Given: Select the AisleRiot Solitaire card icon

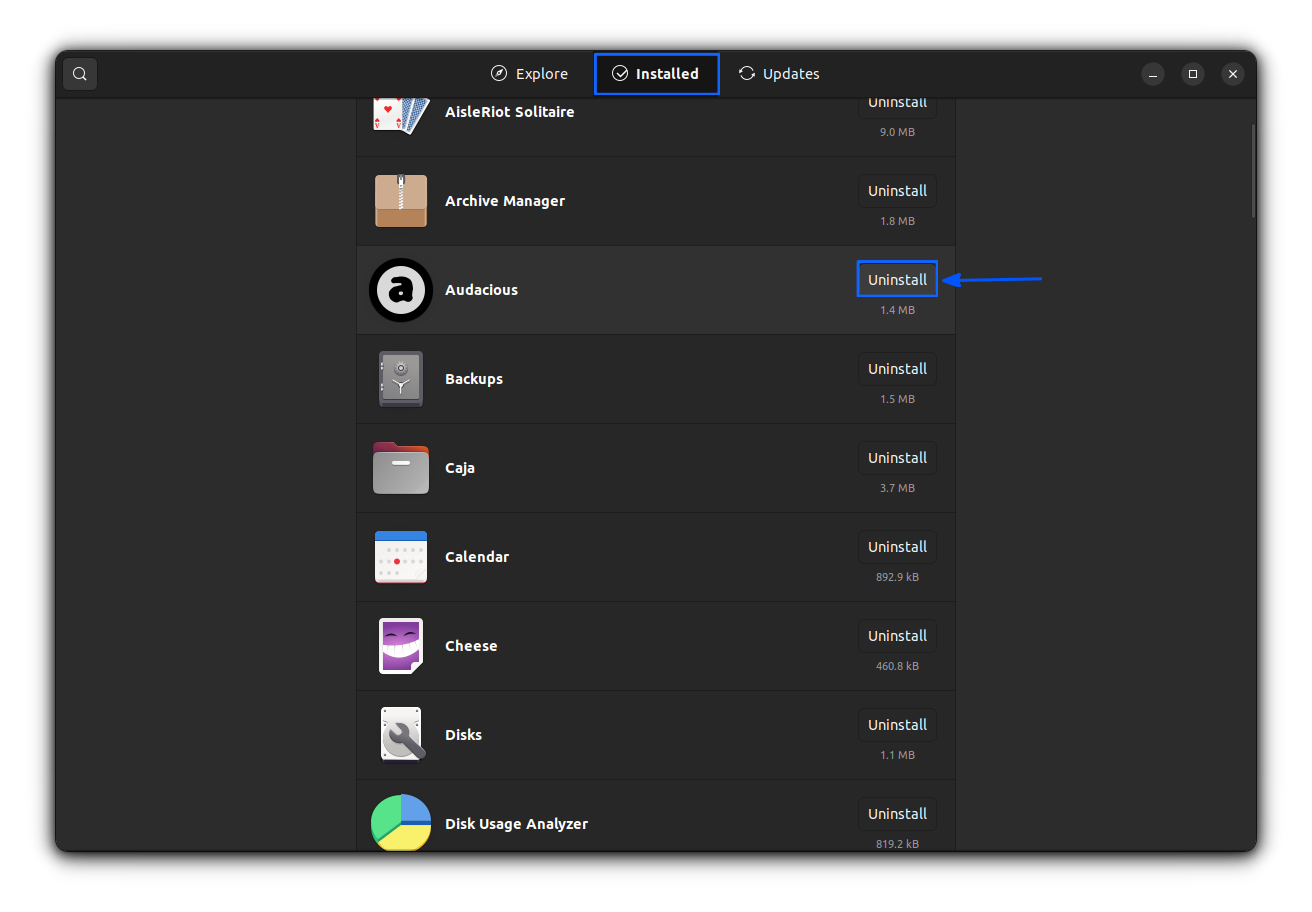Looking at the screenshot, I should pos(400,111).
